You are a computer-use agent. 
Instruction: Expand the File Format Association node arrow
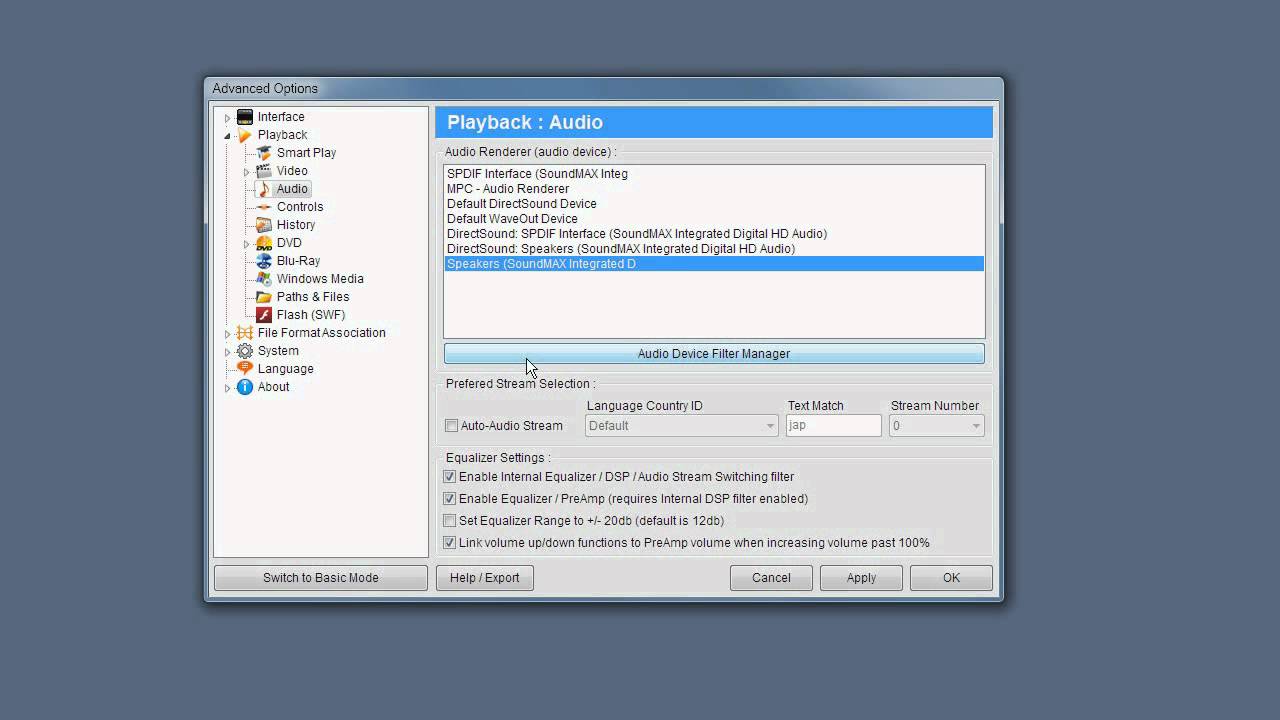pyautogui.click(x=227, y=334)
